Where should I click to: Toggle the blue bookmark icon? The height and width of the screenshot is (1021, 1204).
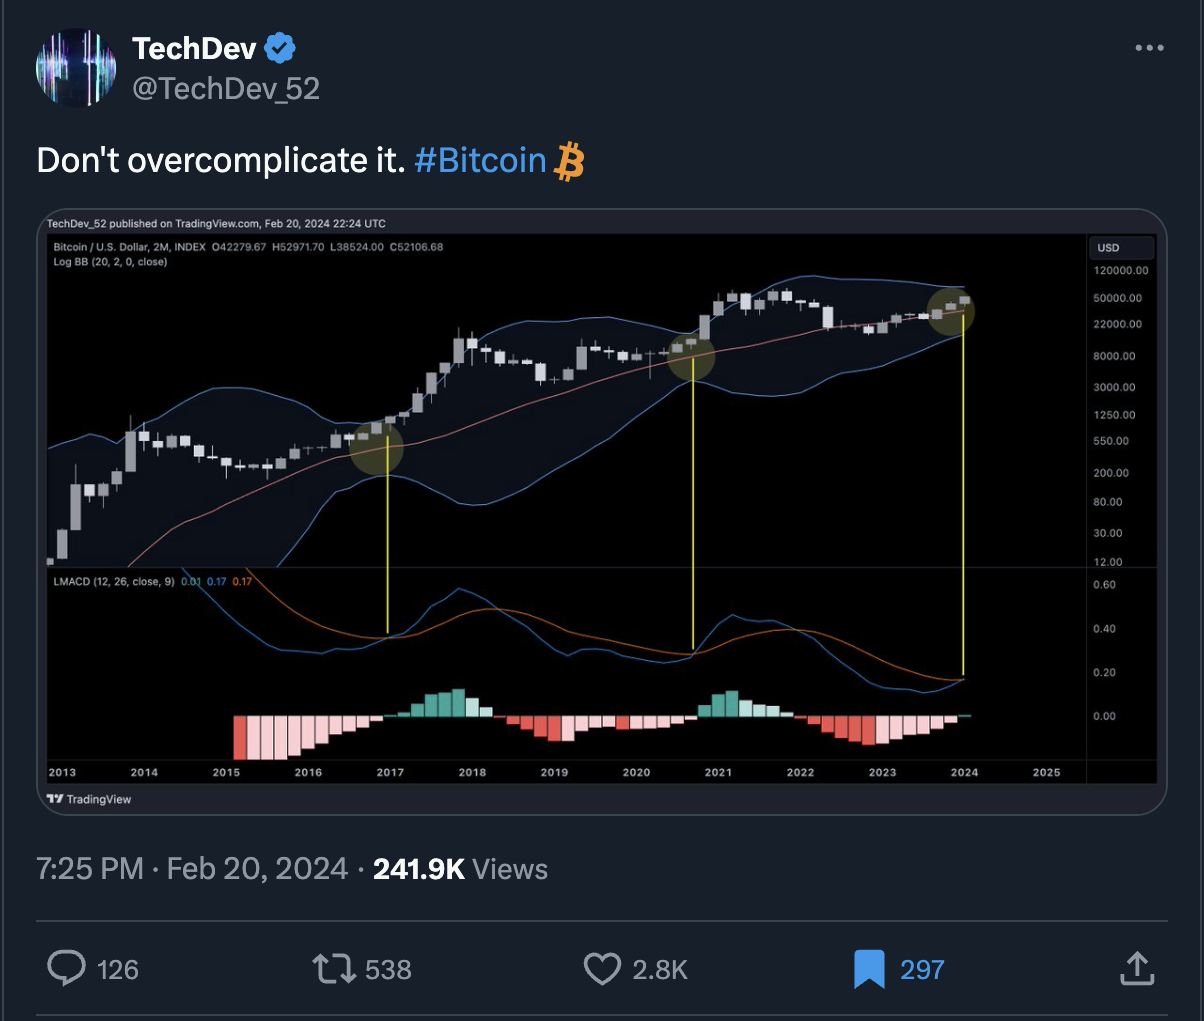pyautogui.click(x=869, y=968)
